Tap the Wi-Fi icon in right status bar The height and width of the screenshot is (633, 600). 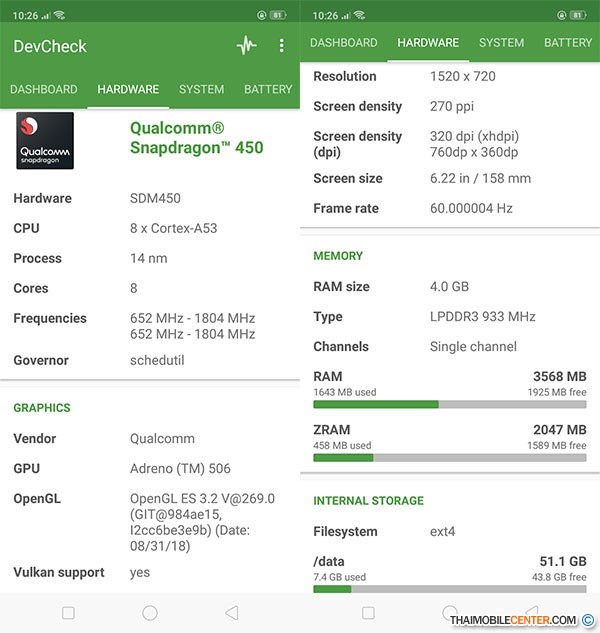(x=359, y=15)
